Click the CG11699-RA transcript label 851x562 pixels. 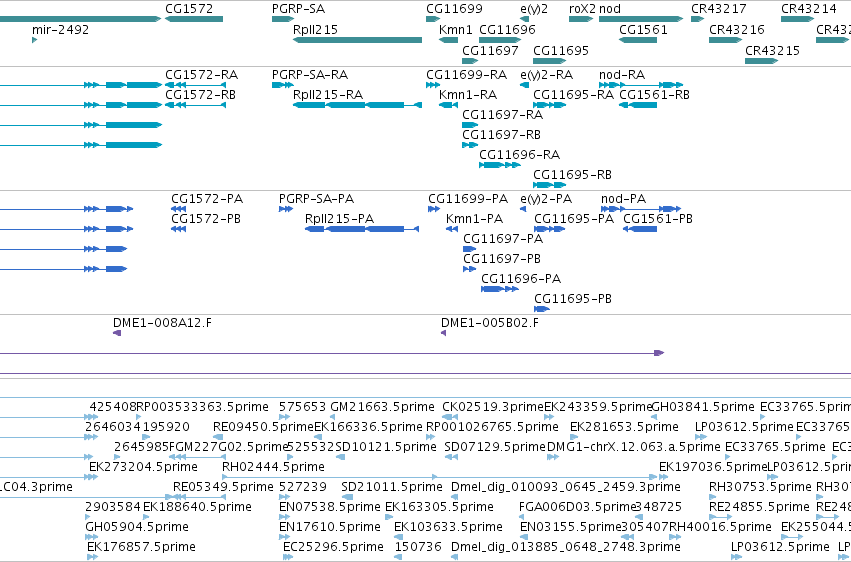[x=466, y=75]
